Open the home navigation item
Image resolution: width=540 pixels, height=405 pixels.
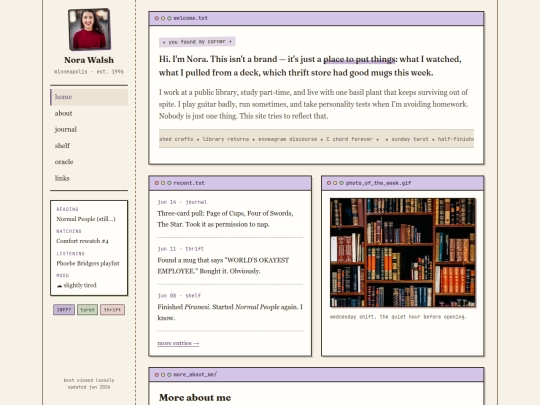(89, 97)
